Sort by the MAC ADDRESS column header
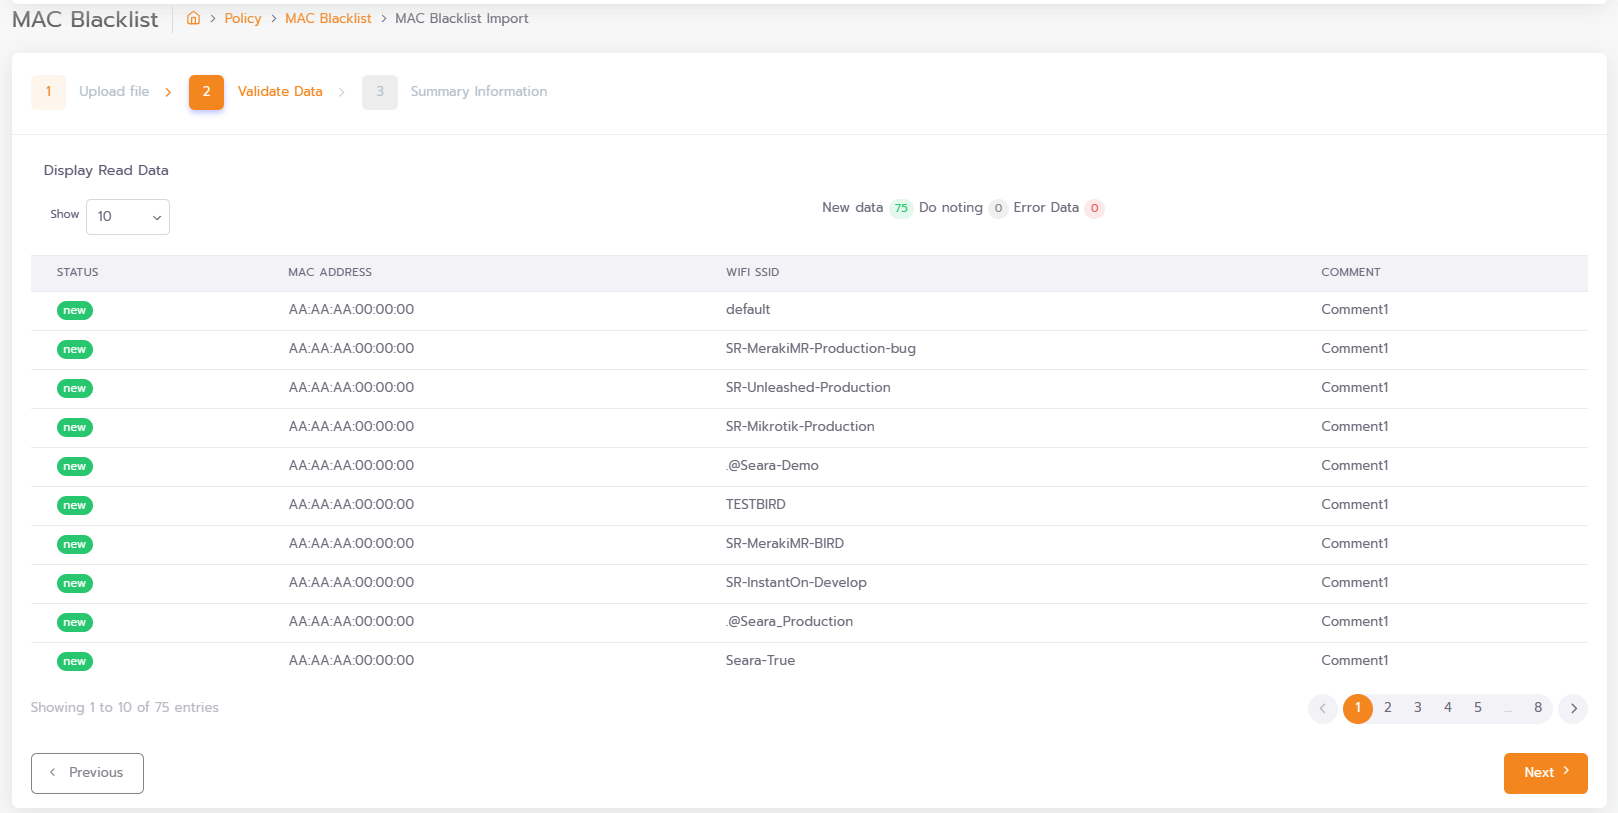1618x813 pixels. [x=330, y=272]
